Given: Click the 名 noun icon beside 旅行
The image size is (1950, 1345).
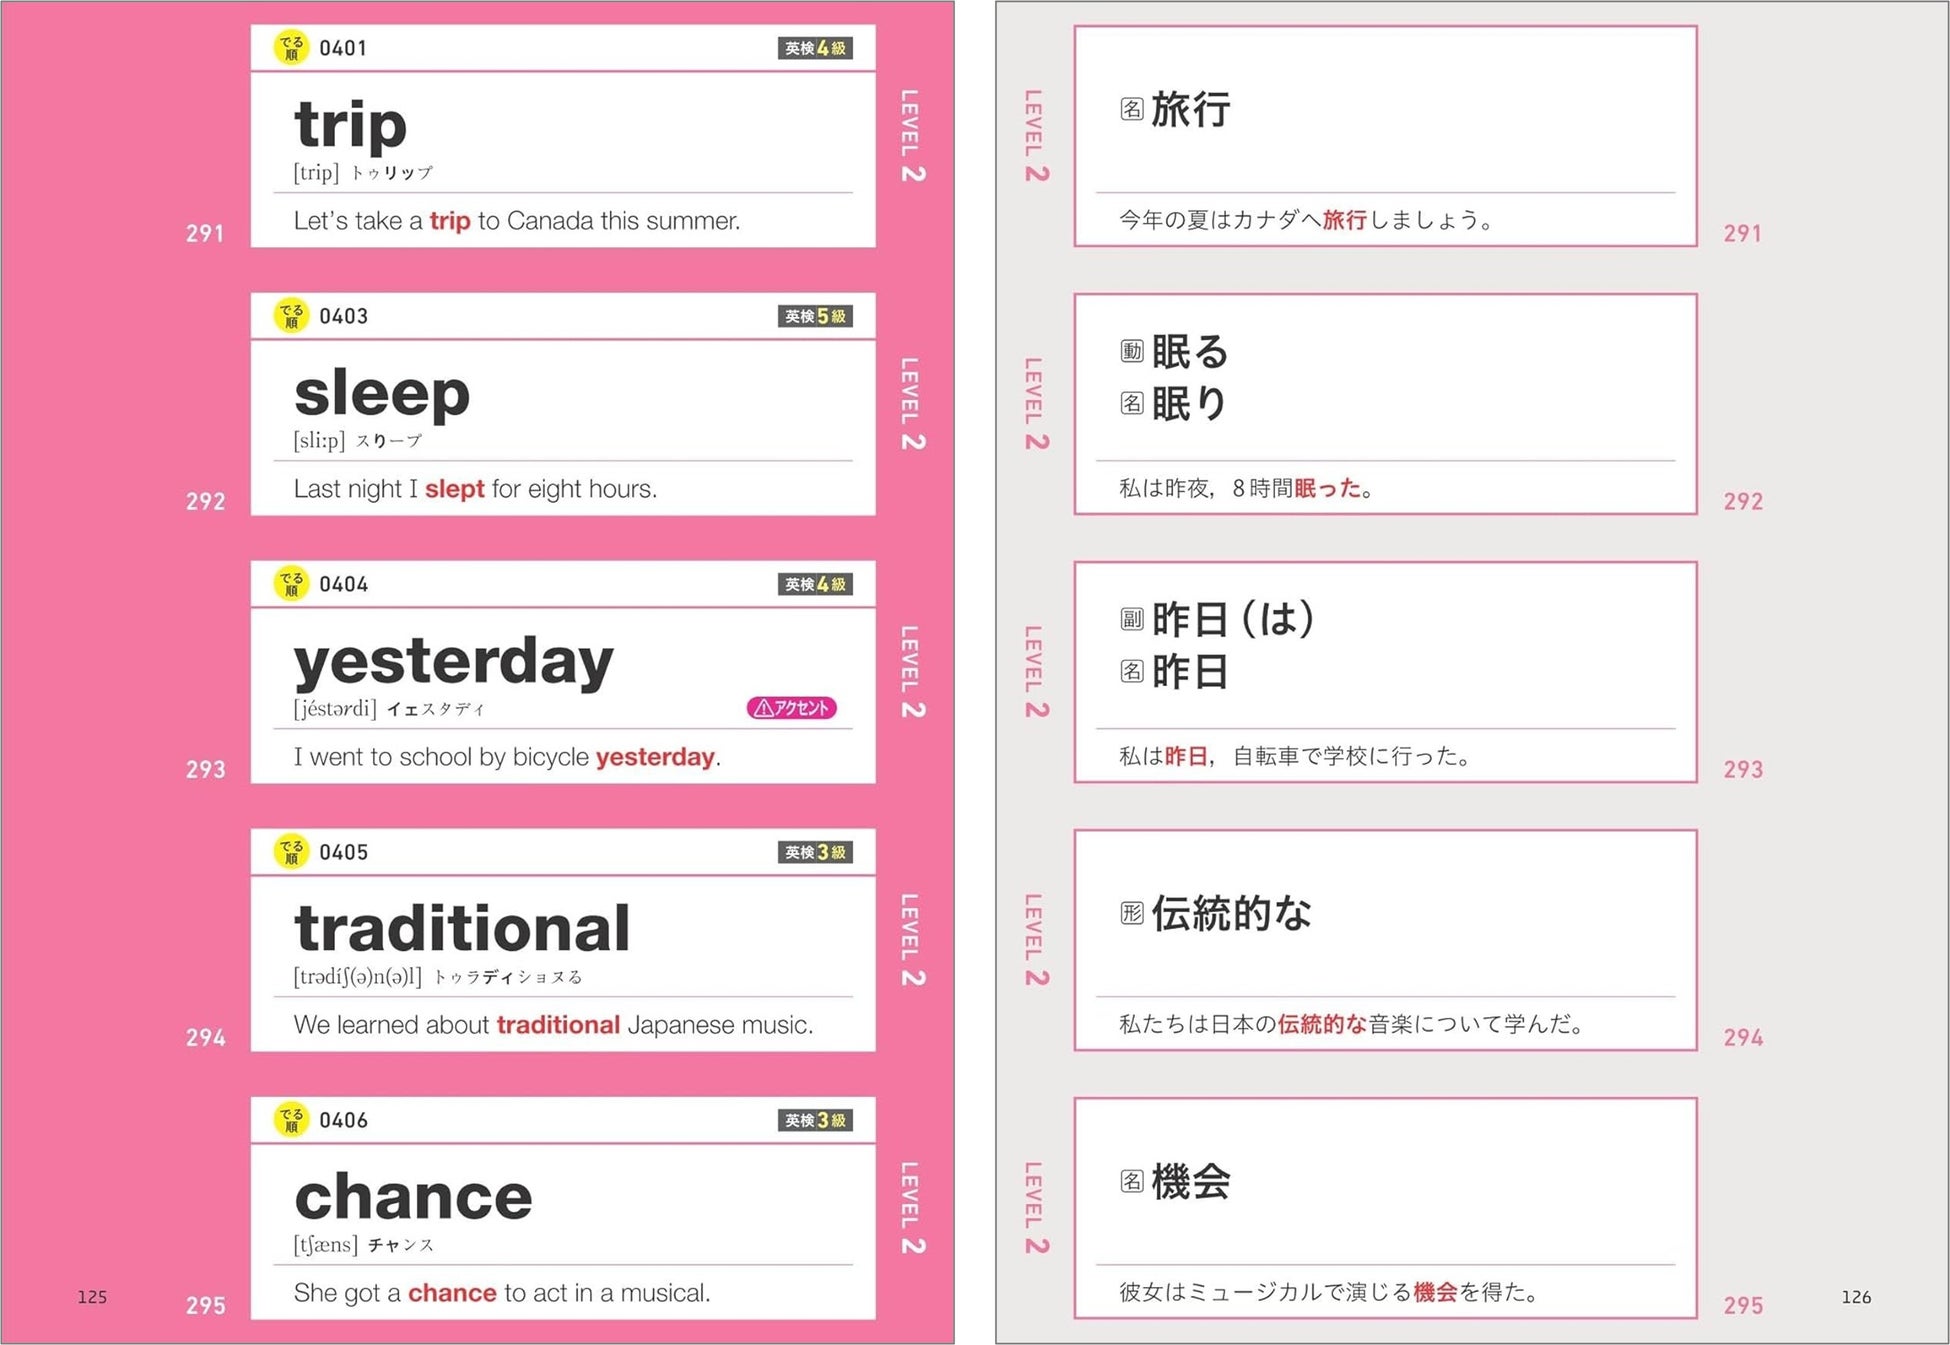Looking at the screenshot, I should coord(1131,109).
